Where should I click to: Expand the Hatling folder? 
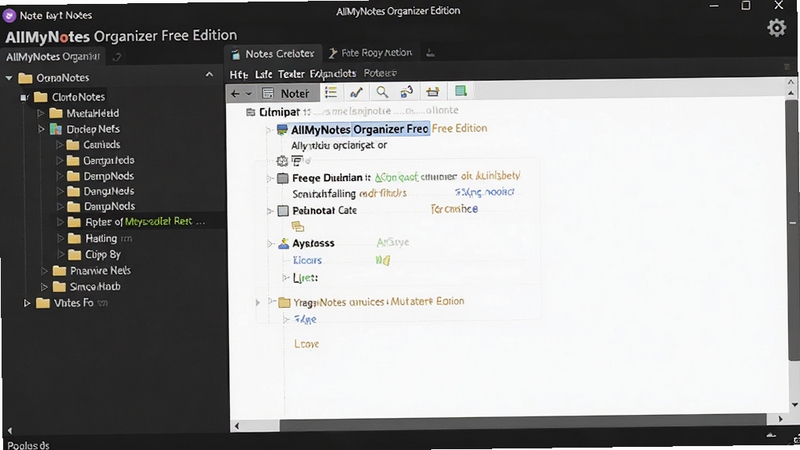[60, 238]
